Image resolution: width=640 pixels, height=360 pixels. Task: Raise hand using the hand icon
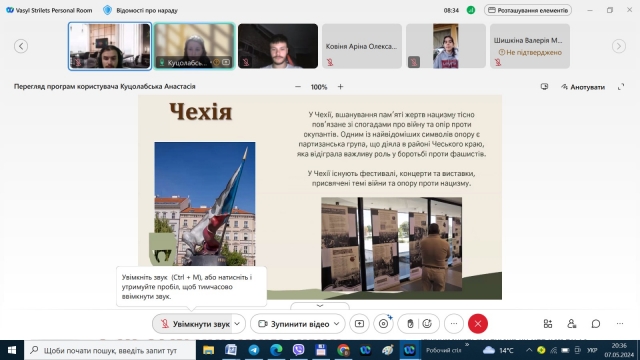point(410,324)
